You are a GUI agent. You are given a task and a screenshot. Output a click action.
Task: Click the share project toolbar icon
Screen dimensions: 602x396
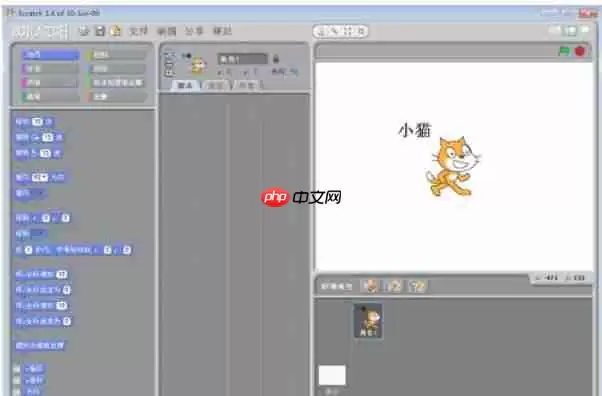coord(115,31)
